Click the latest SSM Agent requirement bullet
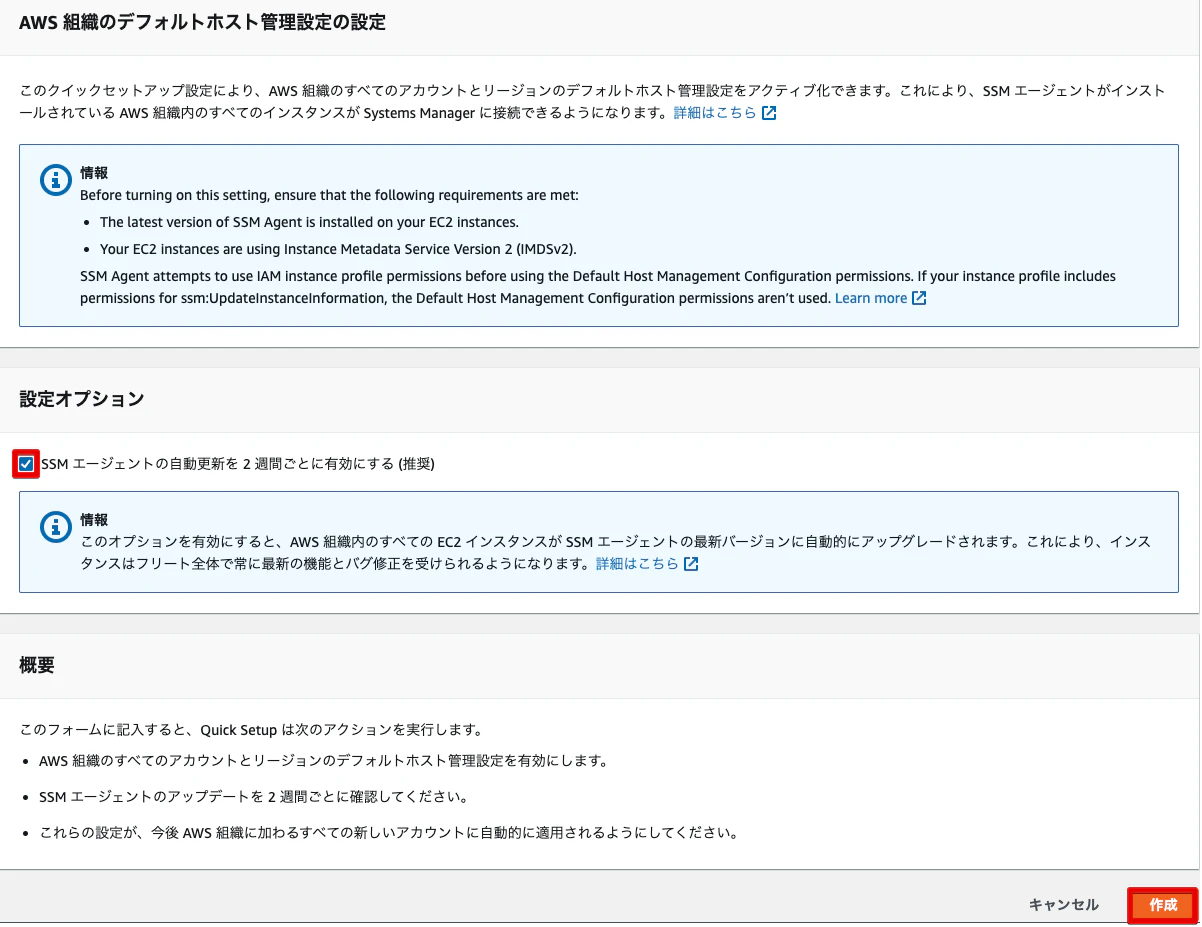 (x=309, y=222)
